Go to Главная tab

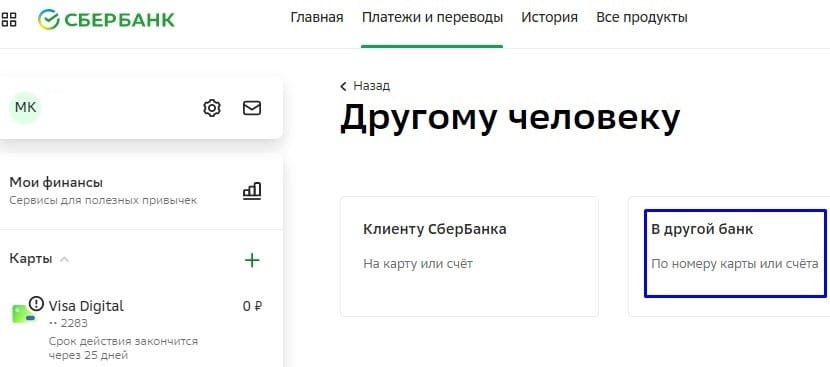click(317, 17)
